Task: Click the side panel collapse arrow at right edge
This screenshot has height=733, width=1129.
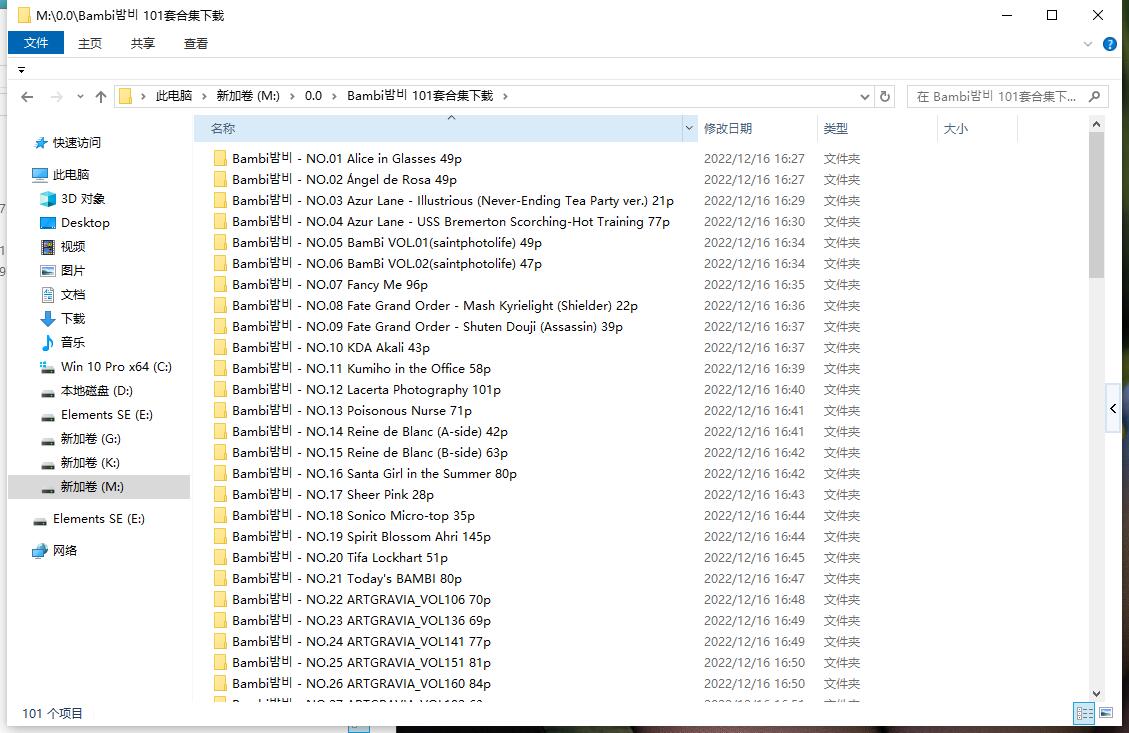Action: click(x=1113, y=408)
